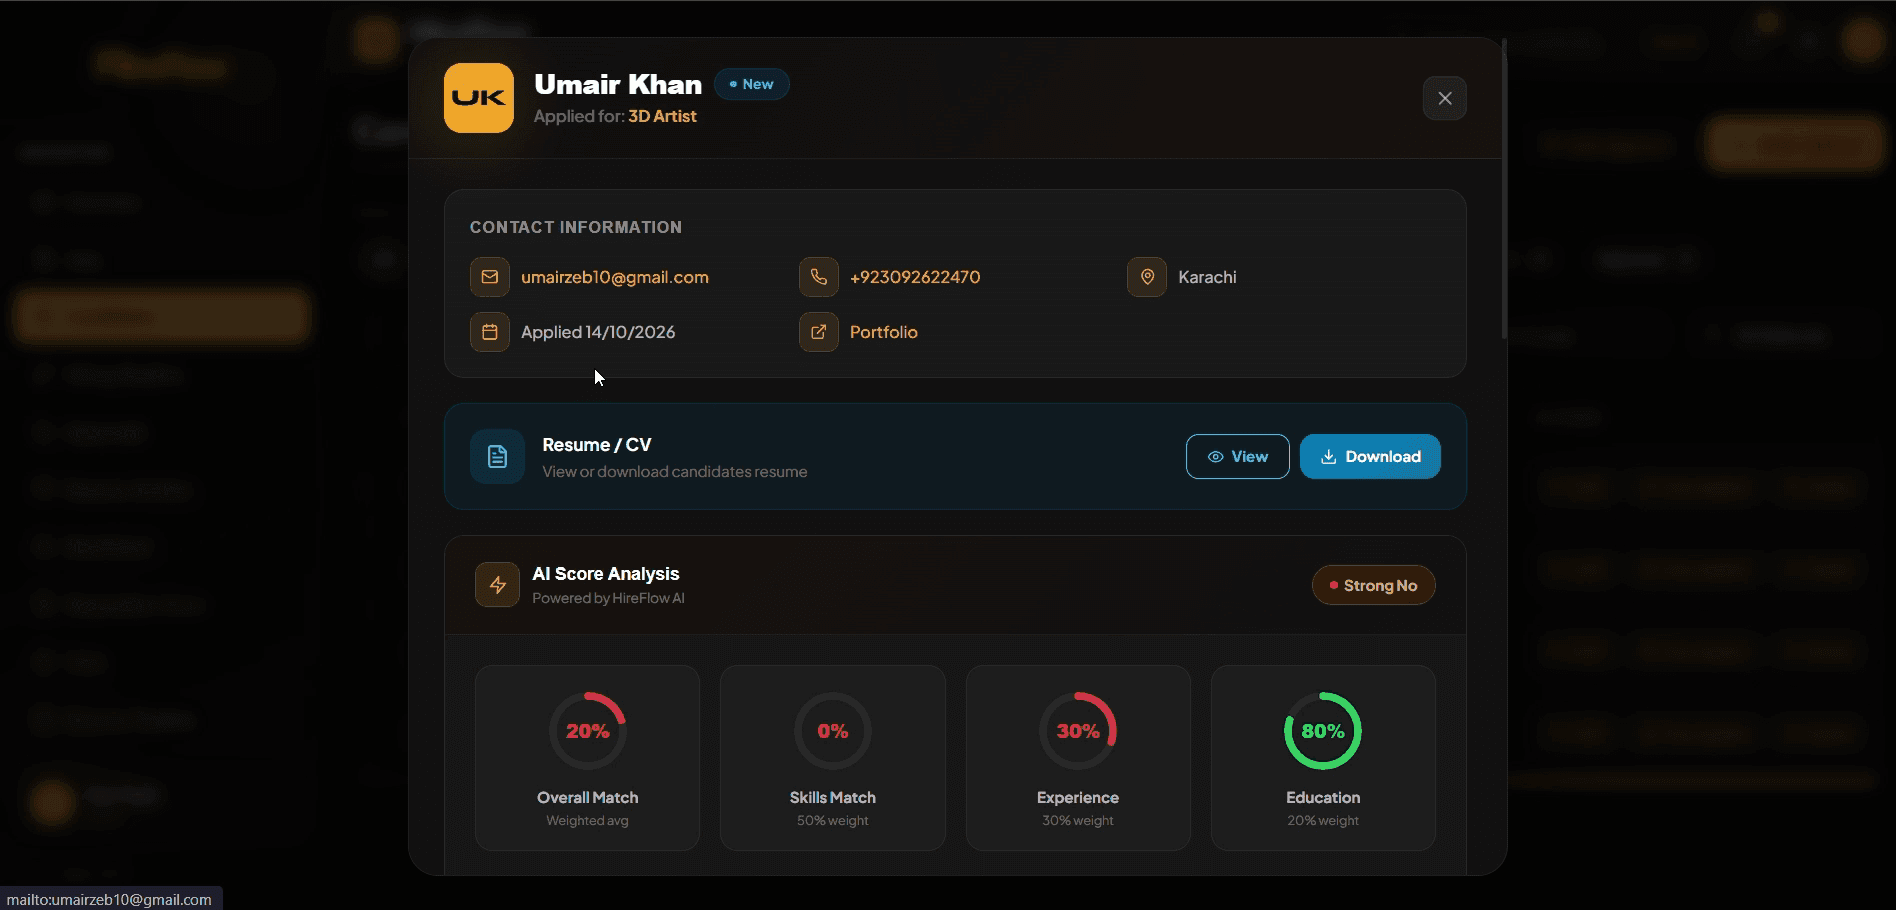The height and width of the screenshot is (910, 1896).
Task: Click the Umair Khan name heading
Action: click(618, 84)
